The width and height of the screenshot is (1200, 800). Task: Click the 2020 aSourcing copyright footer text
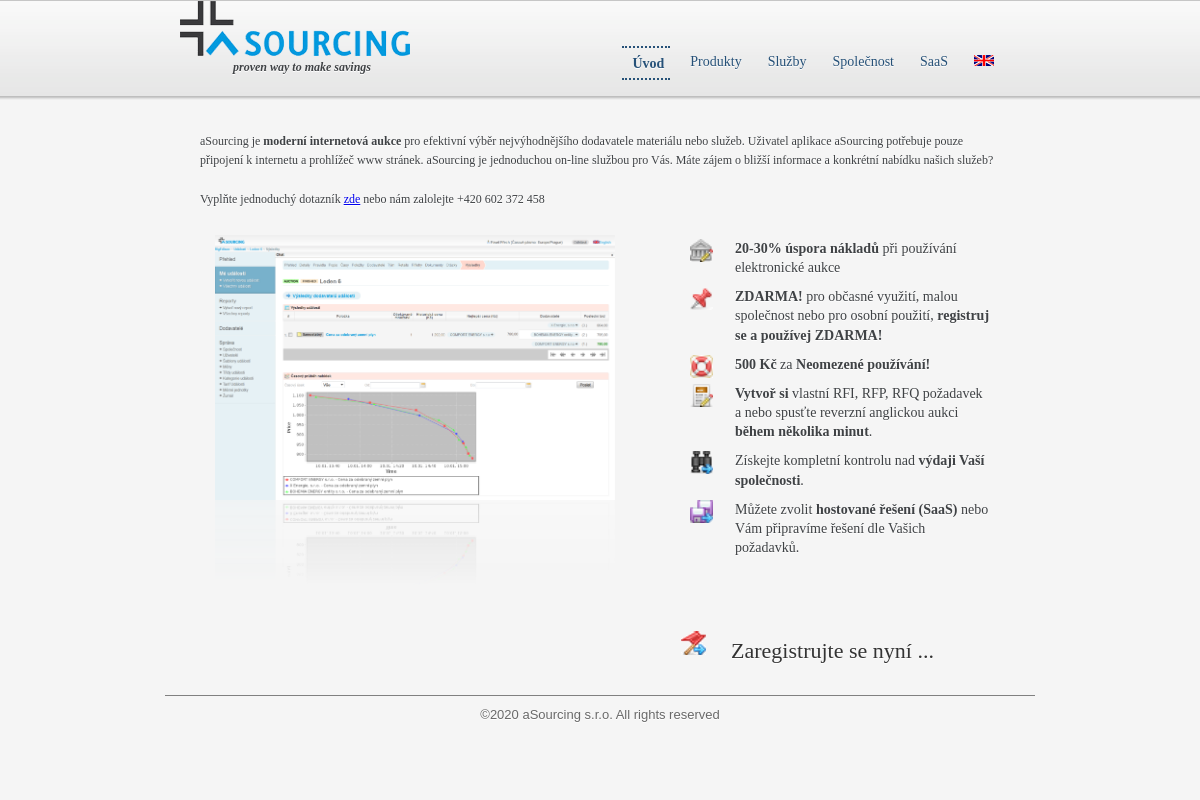coord(599,714)
